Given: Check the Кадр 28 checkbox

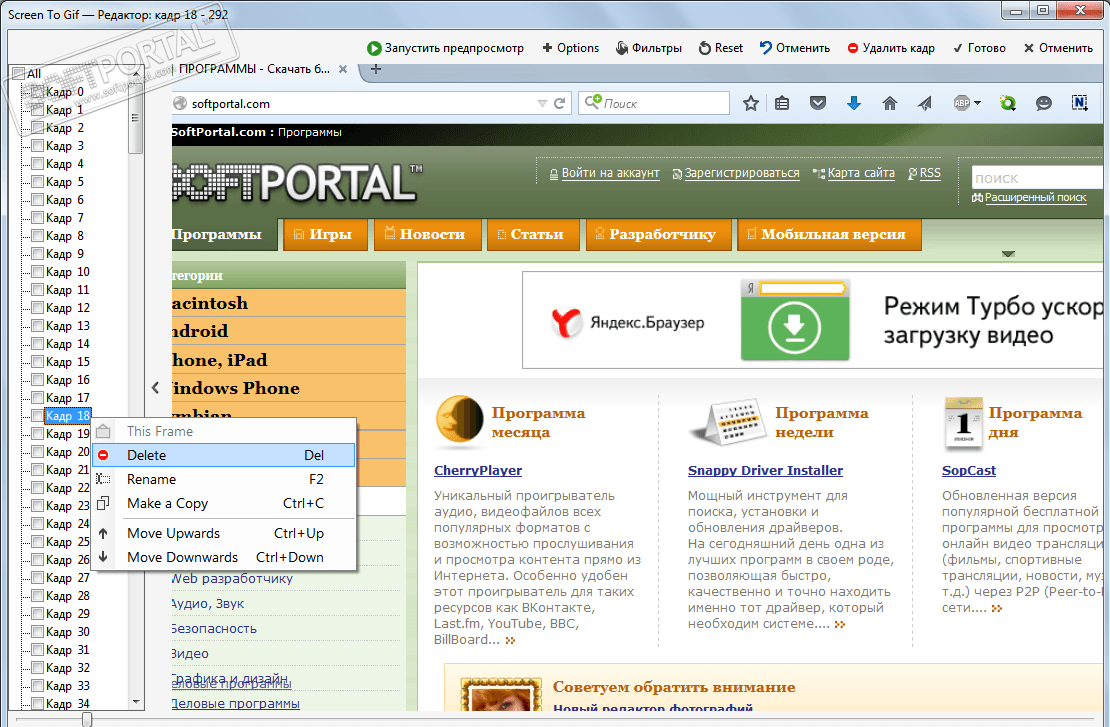Looking at the screenshot, I should pos(38,596).
